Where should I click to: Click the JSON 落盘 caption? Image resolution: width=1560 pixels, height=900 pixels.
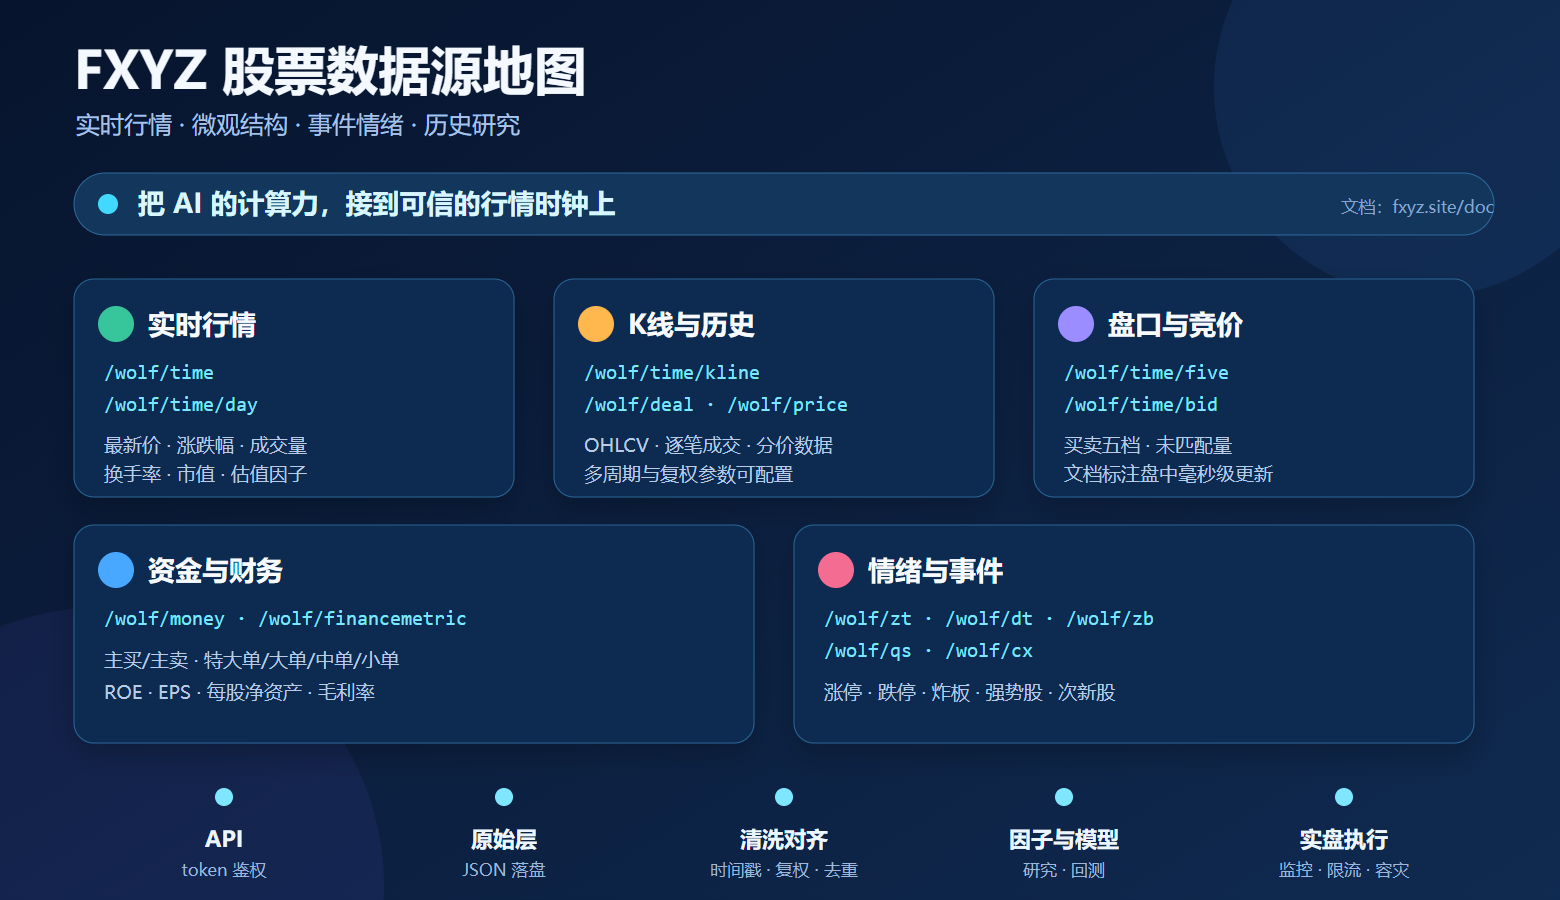504,870
